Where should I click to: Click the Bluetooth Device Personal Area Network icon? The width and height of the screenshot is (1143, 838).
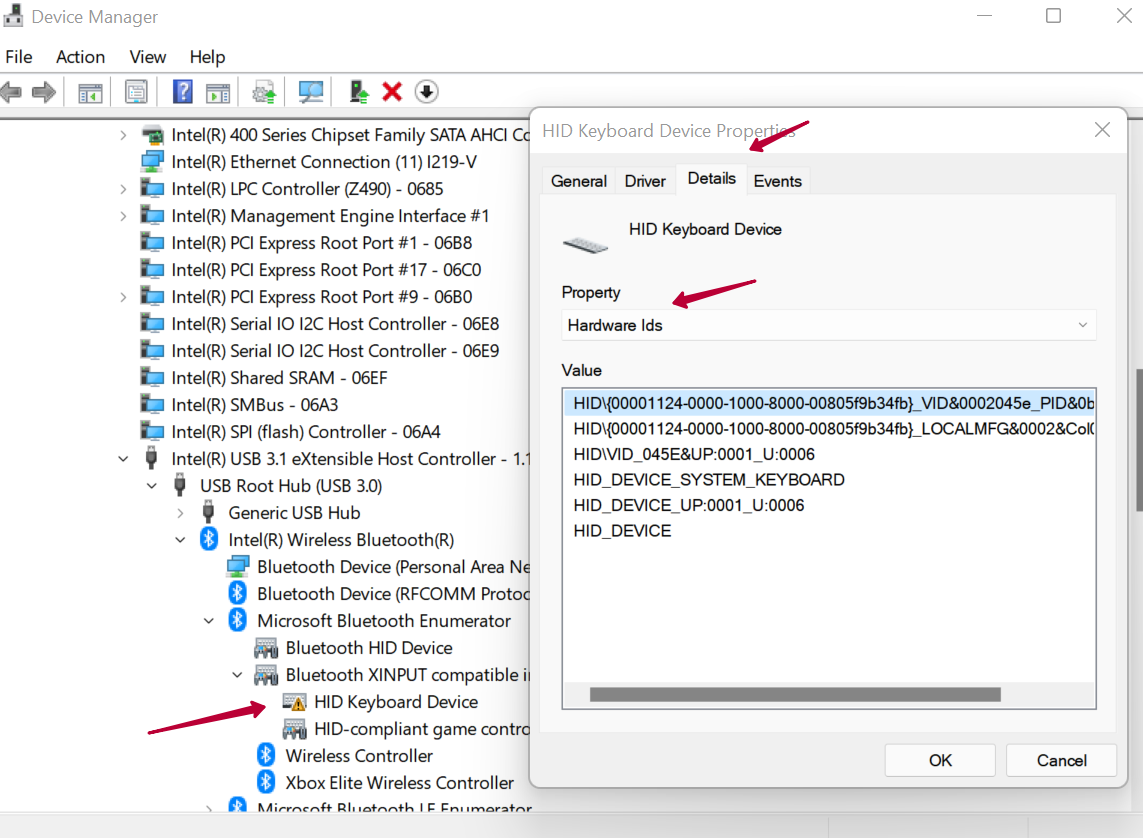pyautogui.click(x=238, y=566)
